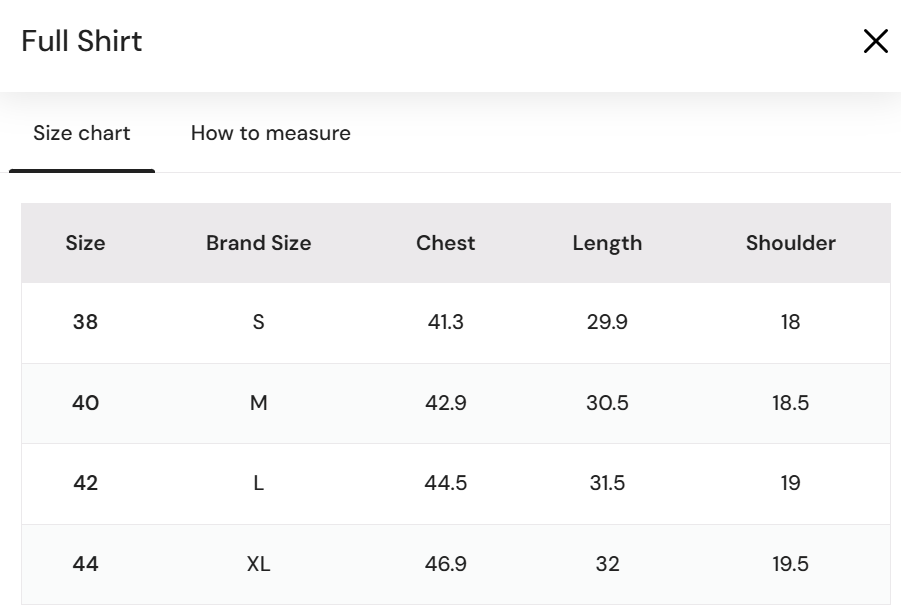901x613 pixels.
Task: Select the Size chart tab
Action: pyautogui.click(x=82, y=133)
